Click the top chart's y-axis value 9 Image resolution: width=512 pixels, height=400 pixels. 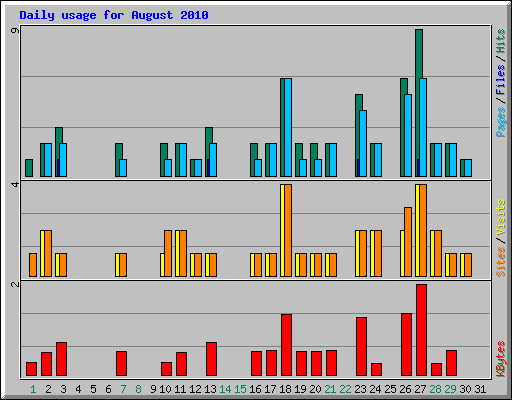point(15,30)
